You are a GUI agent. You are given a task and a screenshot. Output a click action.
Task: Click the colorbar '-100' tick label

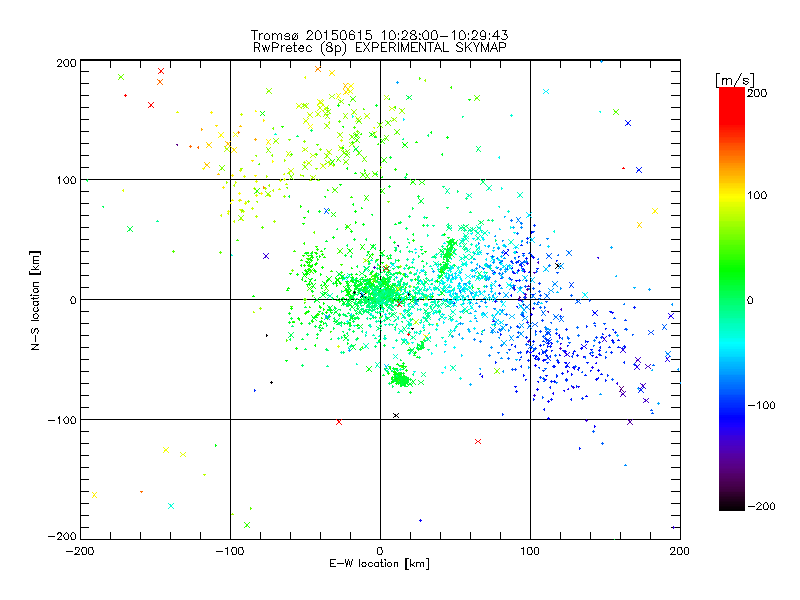point(761,405)
